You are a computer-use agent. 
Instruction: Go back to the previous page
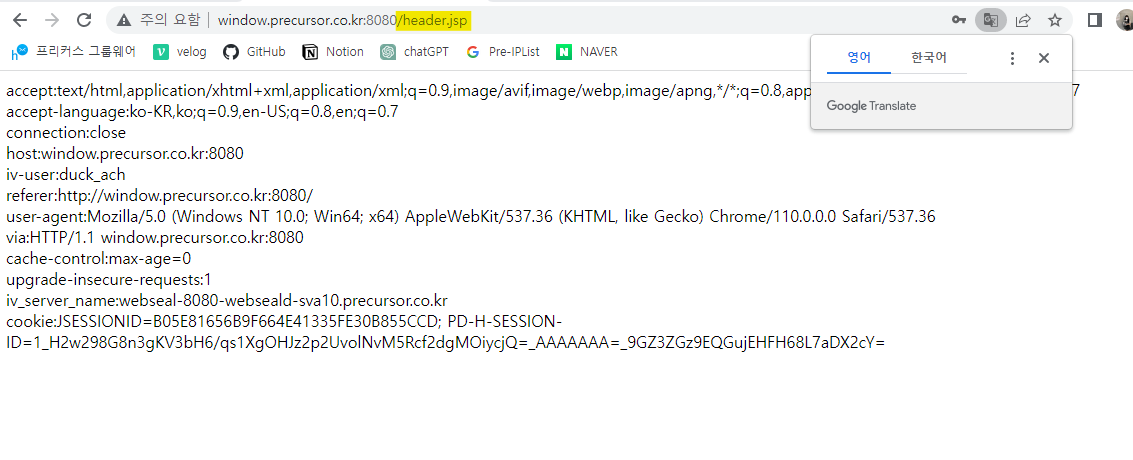[x=20, y=20]
